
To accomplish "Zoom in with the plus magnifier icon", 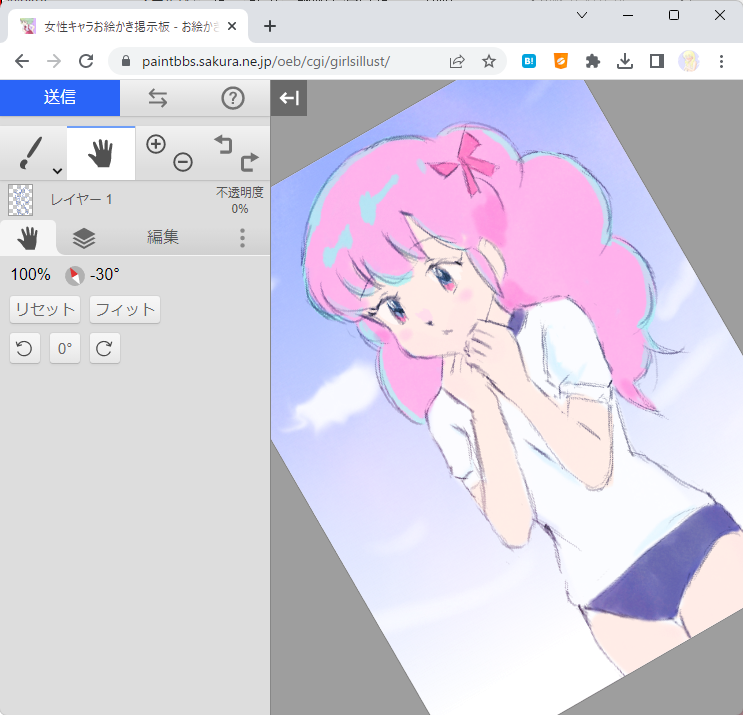I will (x=156, y=144).
